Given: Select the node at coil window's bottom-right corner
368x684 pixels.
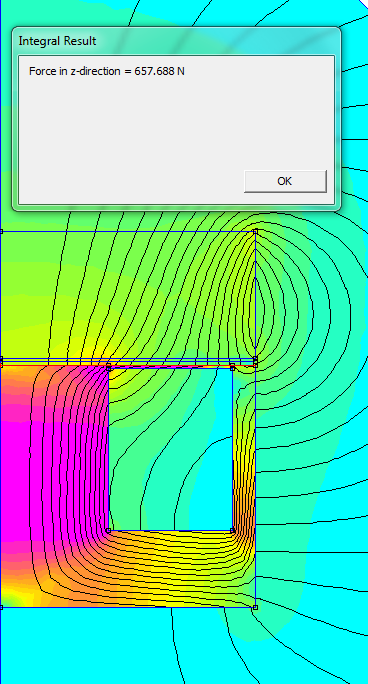Looking at the screenshot, I should (x=232, y=530).
